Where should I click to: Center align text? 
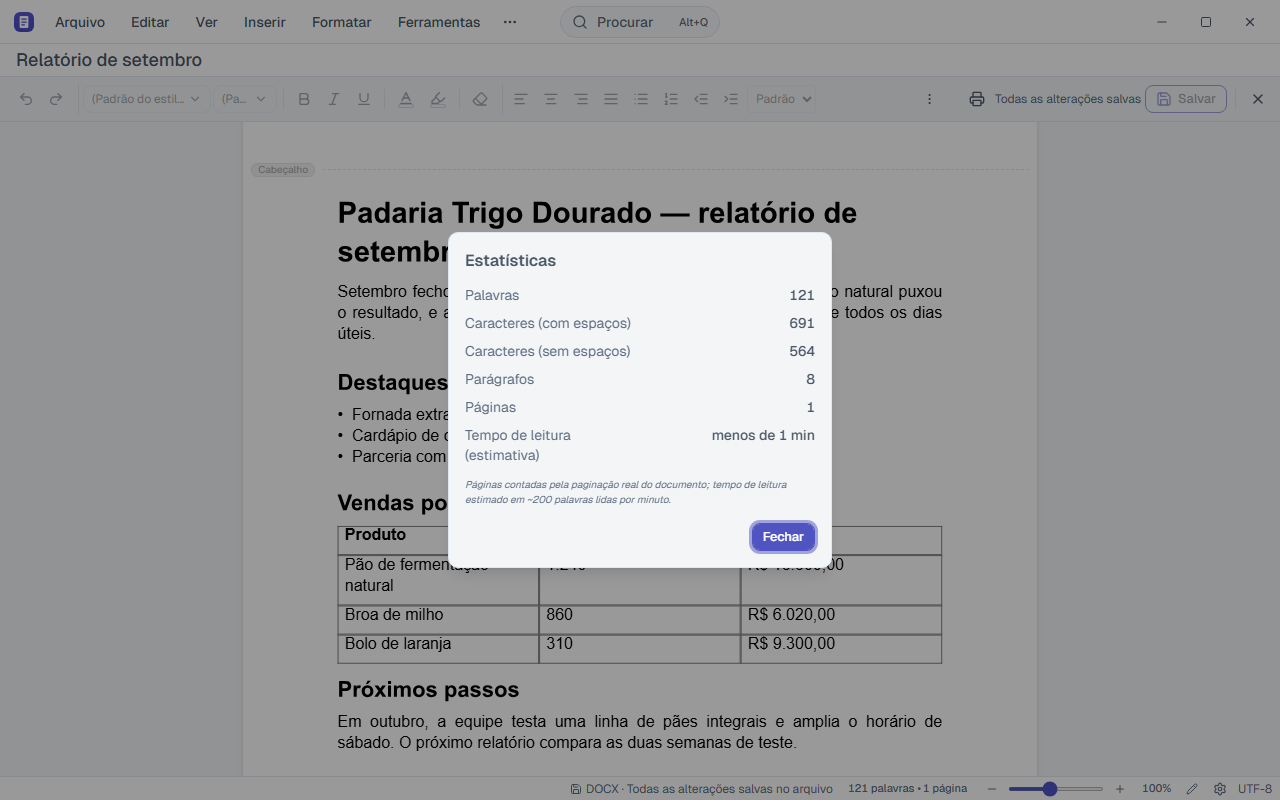tap(551, 99)
